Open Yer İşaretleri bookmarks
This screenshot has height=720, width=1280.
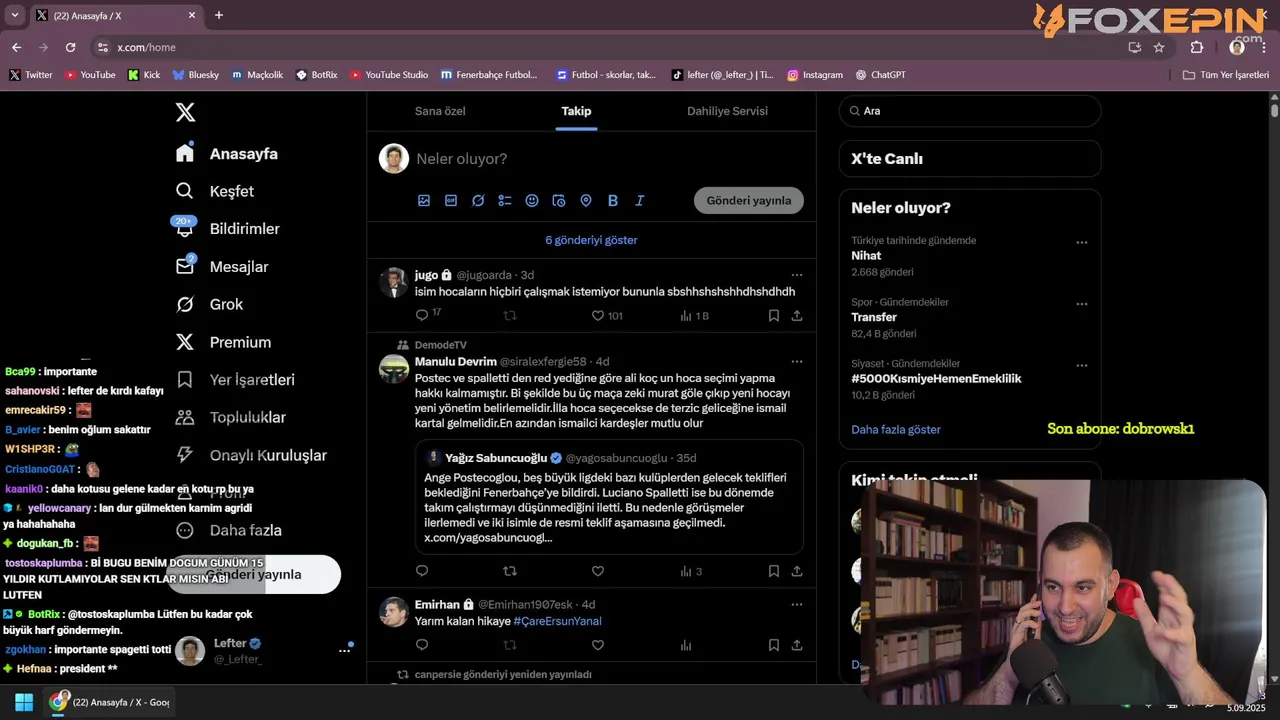coord(235,380)
